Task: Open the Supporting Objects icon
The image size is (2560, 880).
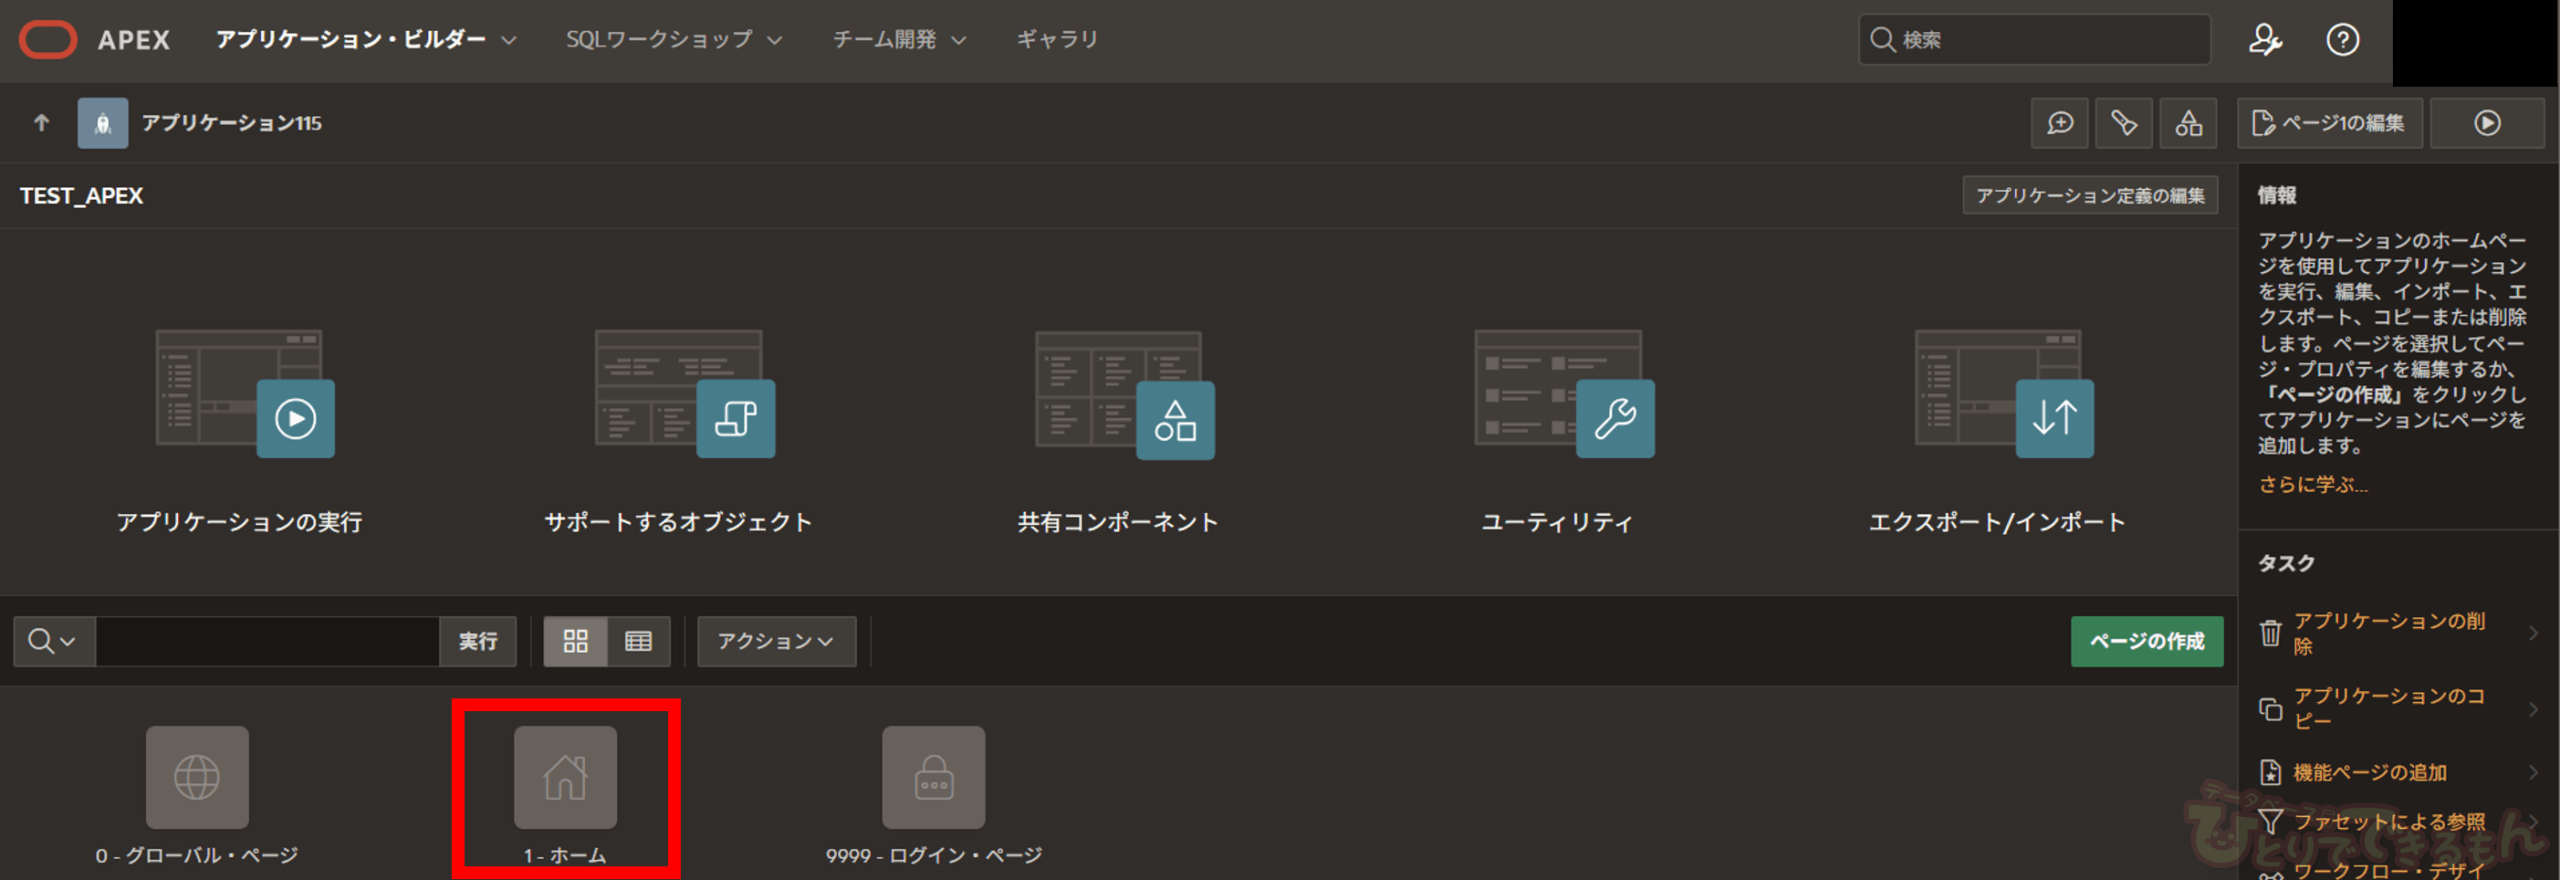Action: point(735,418)
